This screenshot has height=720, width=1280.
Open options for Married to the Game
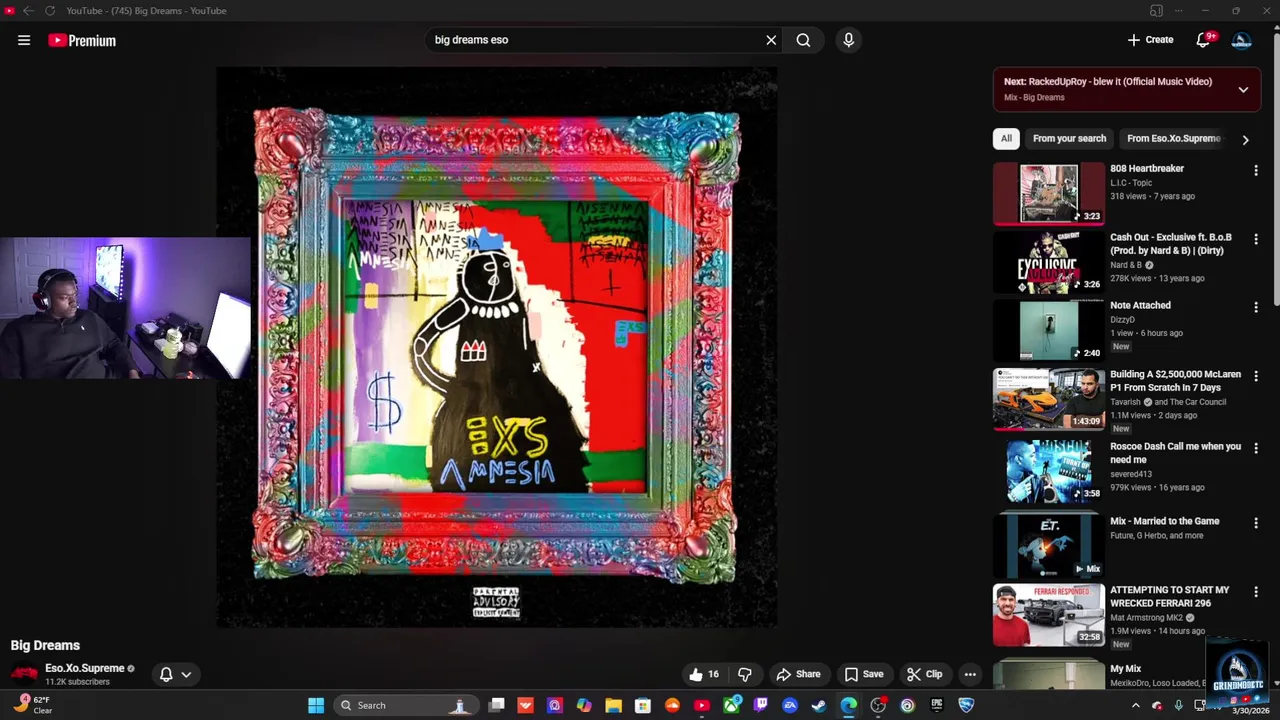click(x=1256, y=524)
